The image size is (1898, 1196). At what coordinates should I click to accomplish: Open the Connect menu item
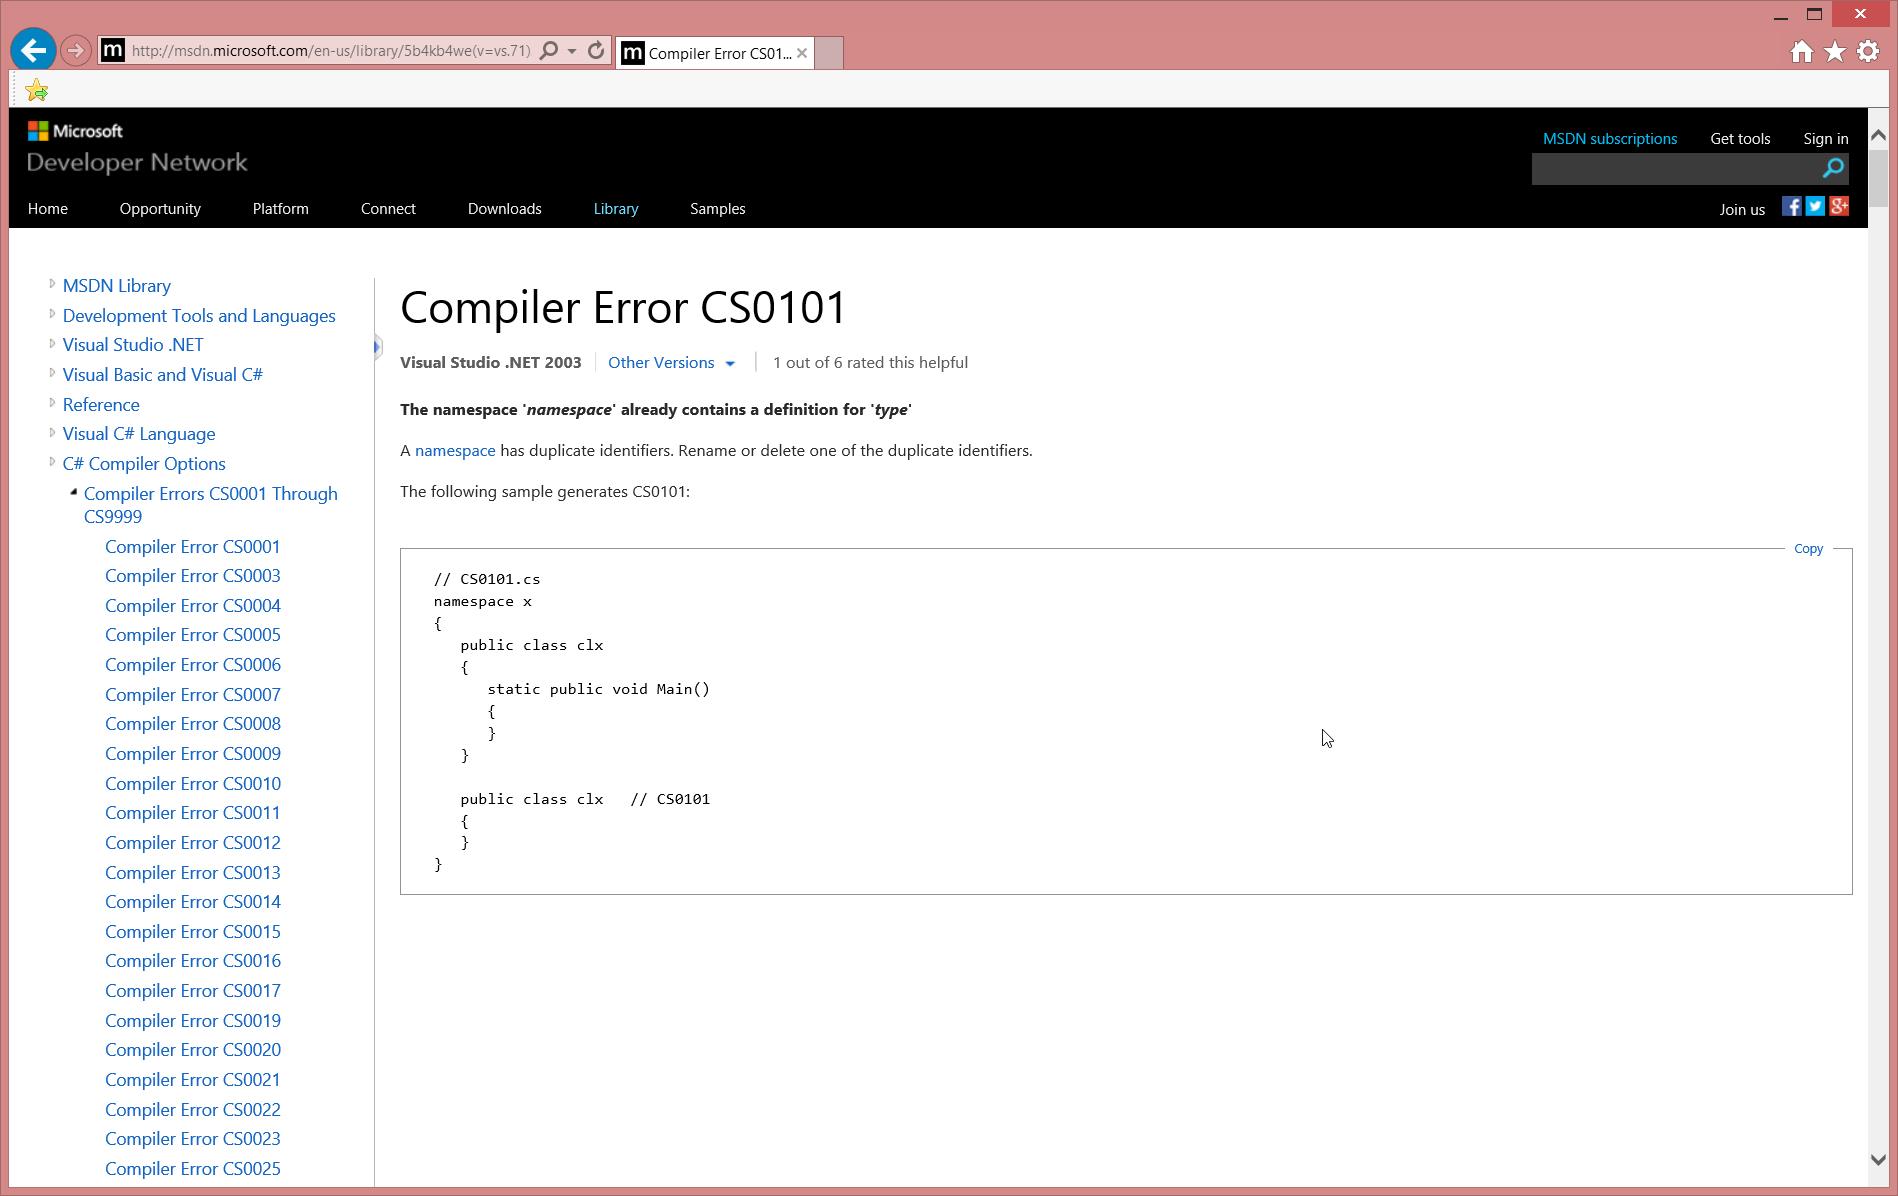pos(388,208)
